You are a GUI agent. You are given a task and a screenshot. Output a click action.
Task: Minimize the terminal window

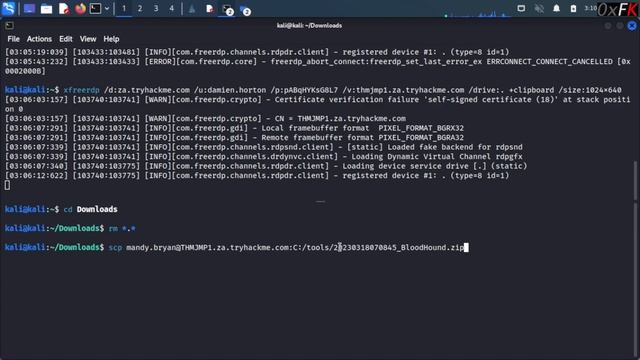pos(608,26)
